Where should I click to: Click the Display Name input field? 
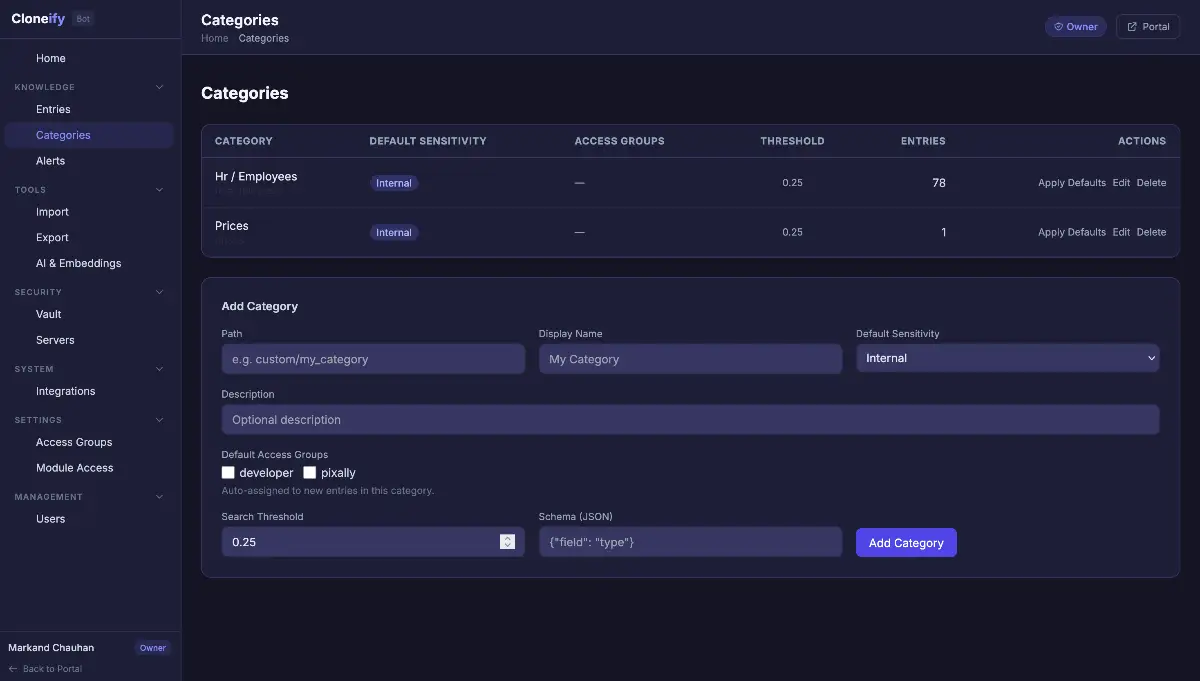[x=690, y=359]
